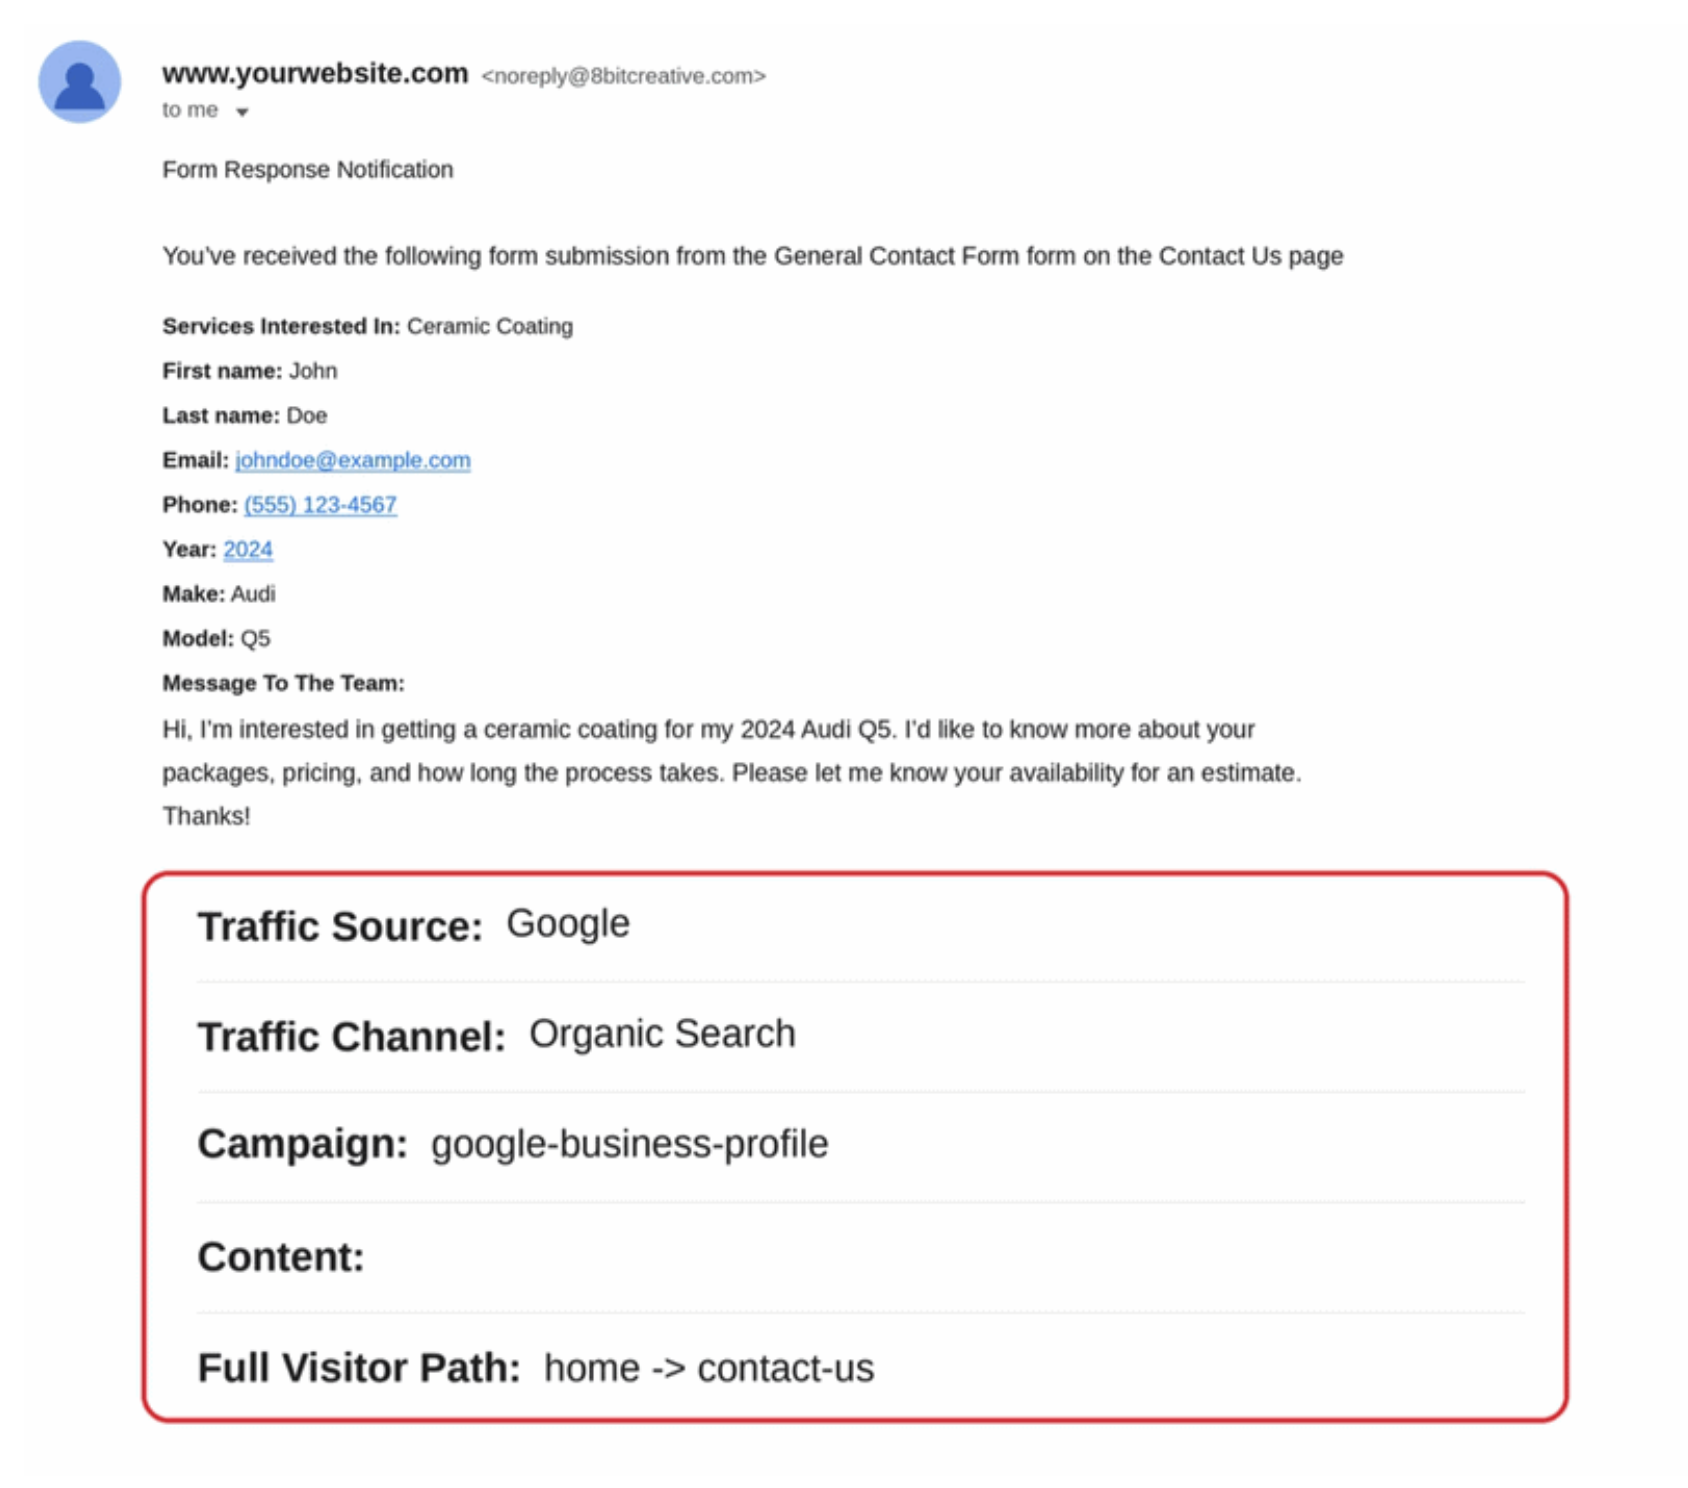
Task: Click the Traffic Source value Google
Action: (568, 924)
